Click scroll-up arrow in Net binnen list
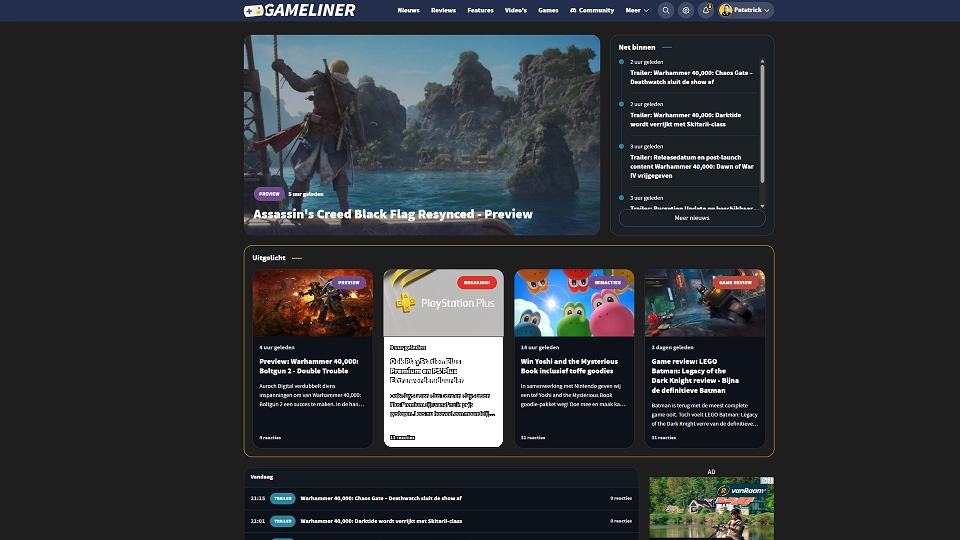This screenshot has height=540, width=960. (x=762, y=61)
